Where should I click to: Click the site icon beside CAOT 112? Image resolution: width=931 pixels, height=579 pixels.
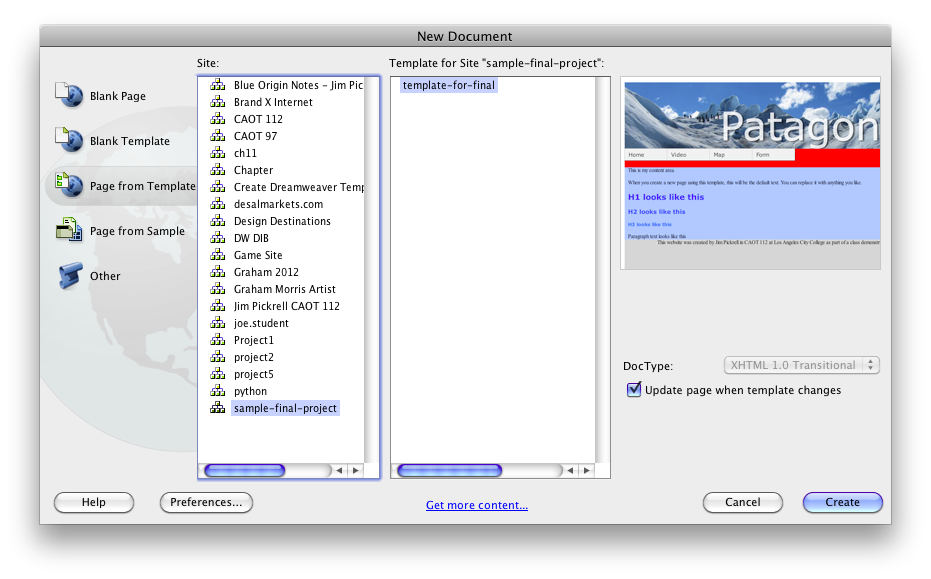(x=218, y=119)
